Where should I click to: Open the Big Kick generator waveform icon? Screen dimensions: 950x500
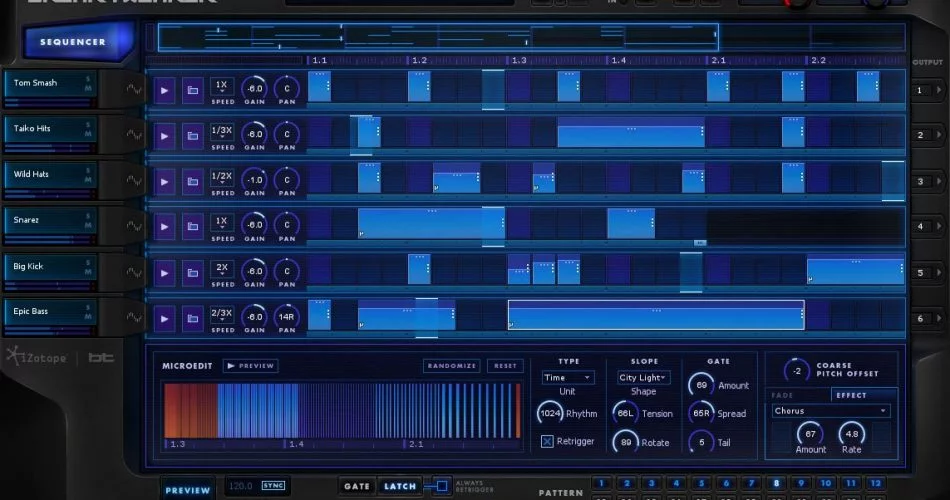[x=134, y=272]
